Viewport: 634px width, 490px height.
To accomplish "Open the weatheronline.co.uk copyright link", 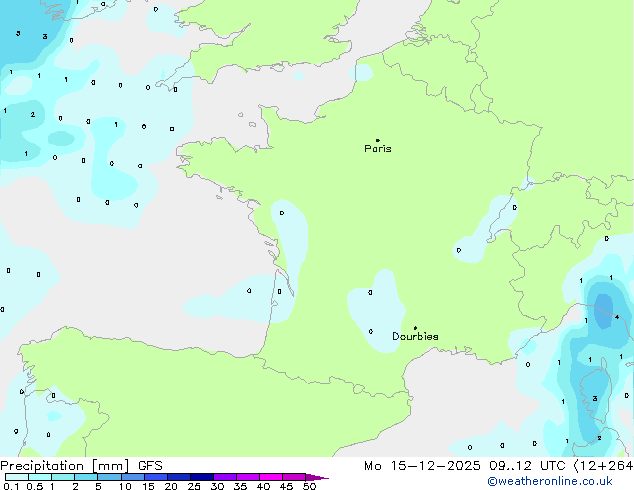I will [550, 481].
